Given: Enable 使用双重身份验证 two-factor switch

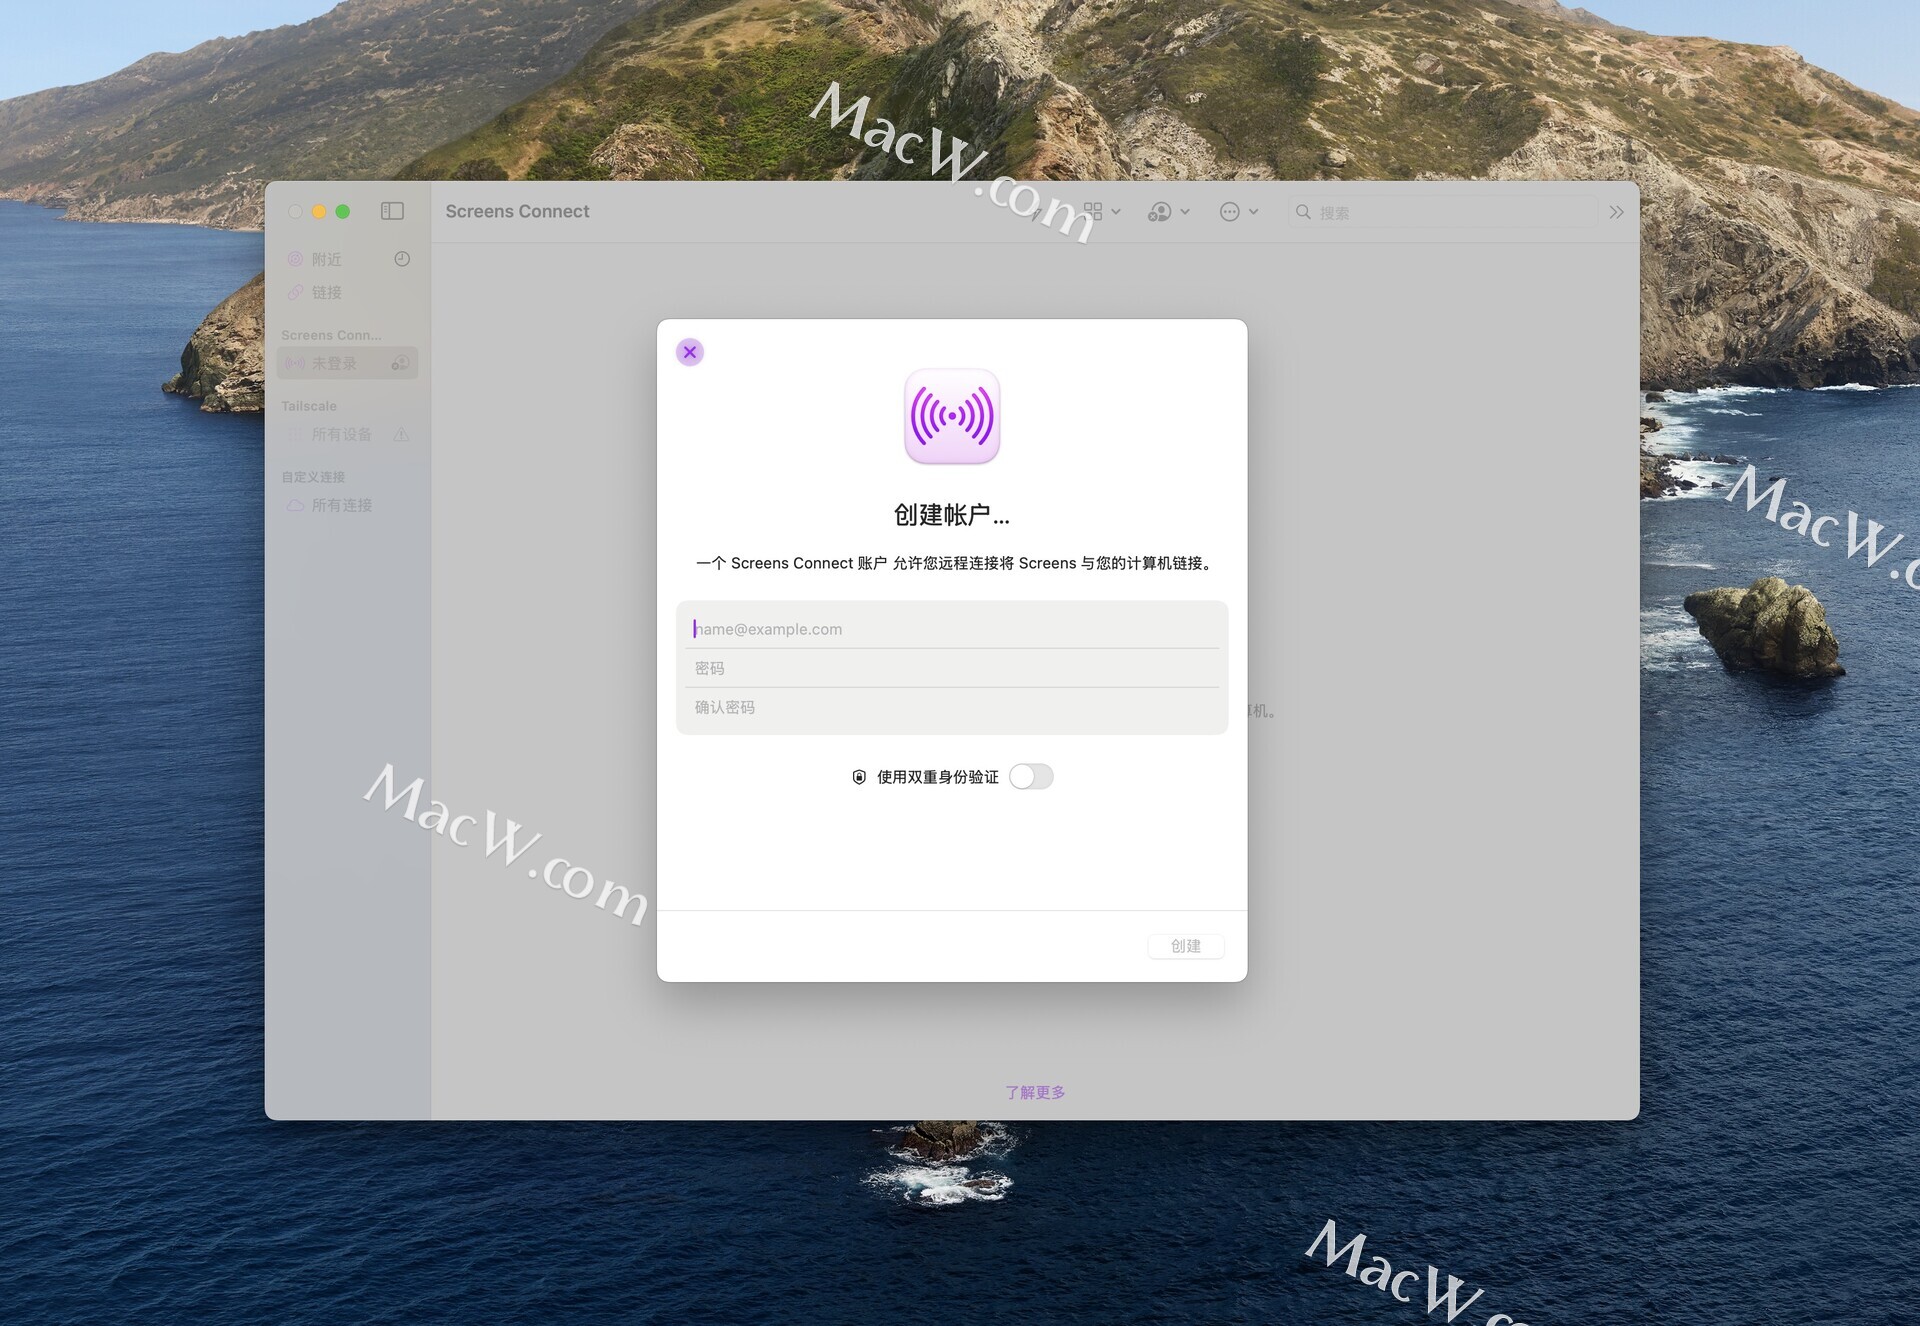Looking at the screenshot, I should click(x=1031, y=777).
